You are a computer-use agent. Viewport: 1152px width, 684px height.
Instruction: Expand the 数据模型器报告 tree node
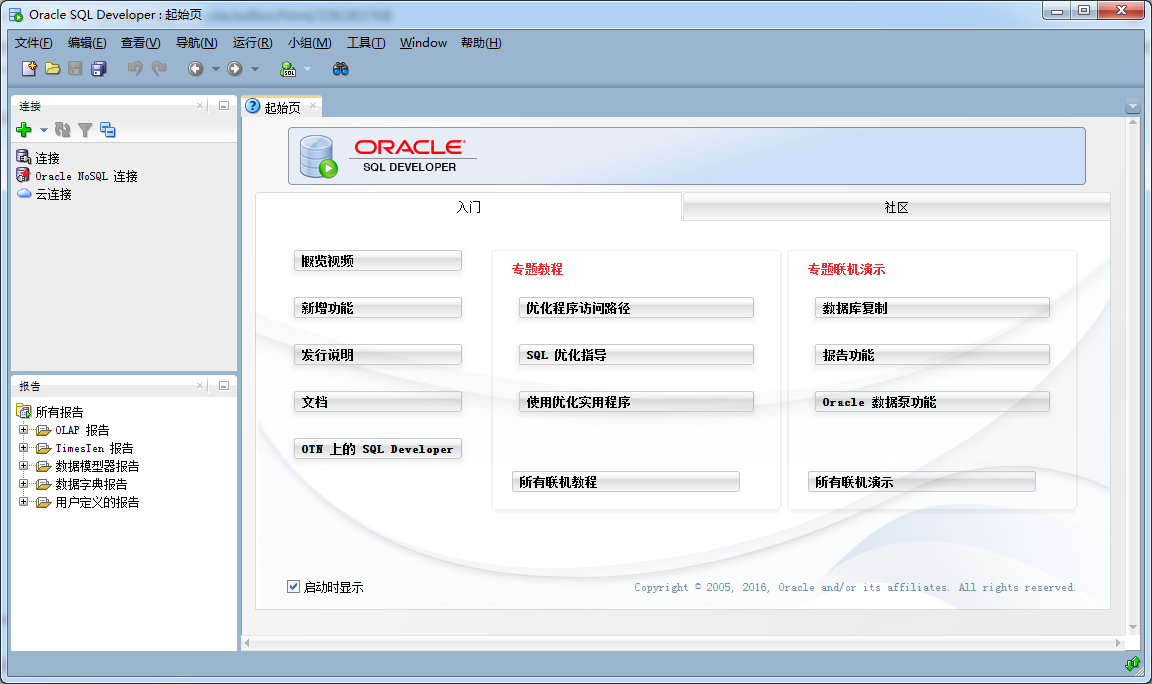click(x=24, y=466)
